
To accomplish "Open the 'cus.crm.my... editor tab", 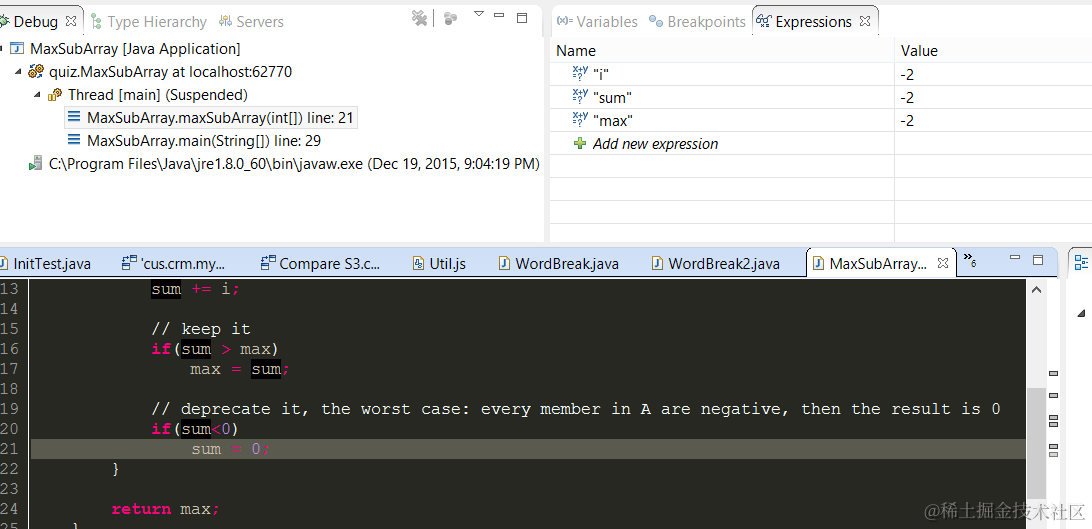I will (183, 263).
